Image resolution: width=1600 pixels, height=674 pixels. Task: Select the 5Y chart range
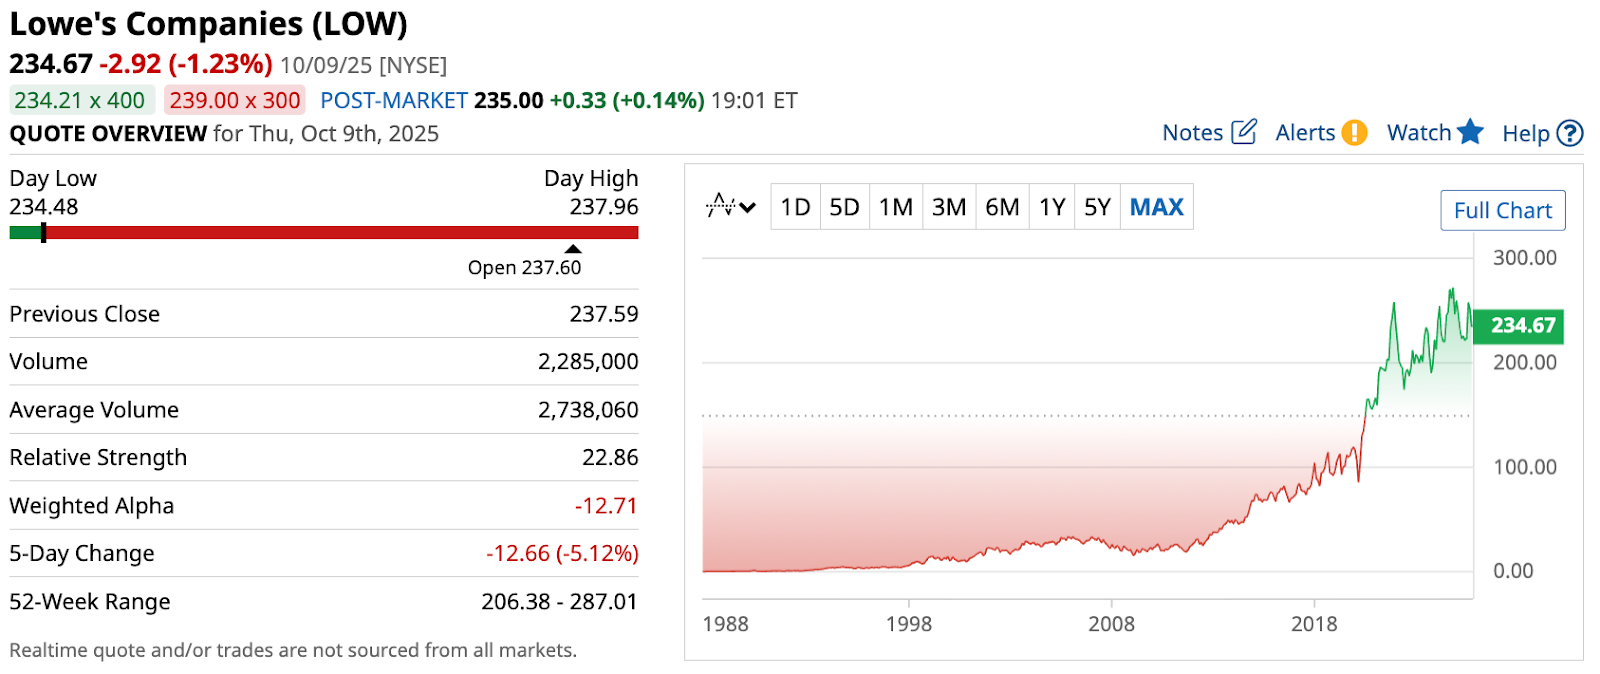click(x=1097, y=207)
